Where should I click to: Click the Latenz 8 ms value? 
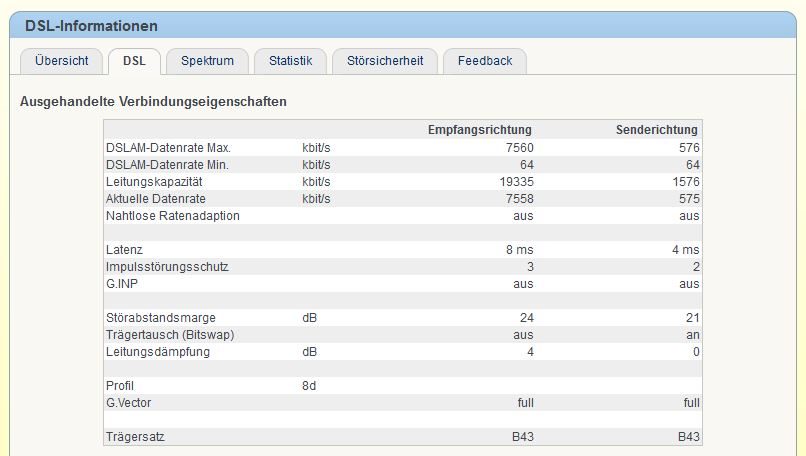(x=518, y=250)
